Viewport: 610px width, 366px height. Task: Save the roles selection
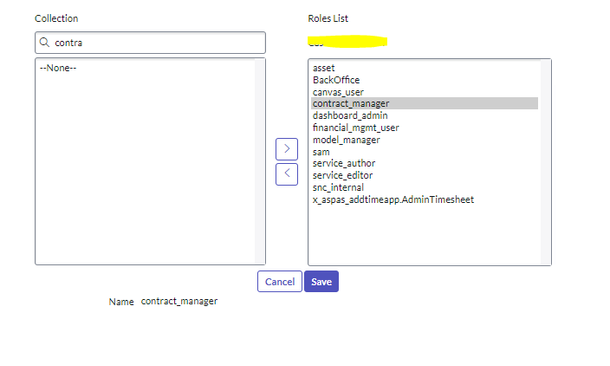coord(321,281)
